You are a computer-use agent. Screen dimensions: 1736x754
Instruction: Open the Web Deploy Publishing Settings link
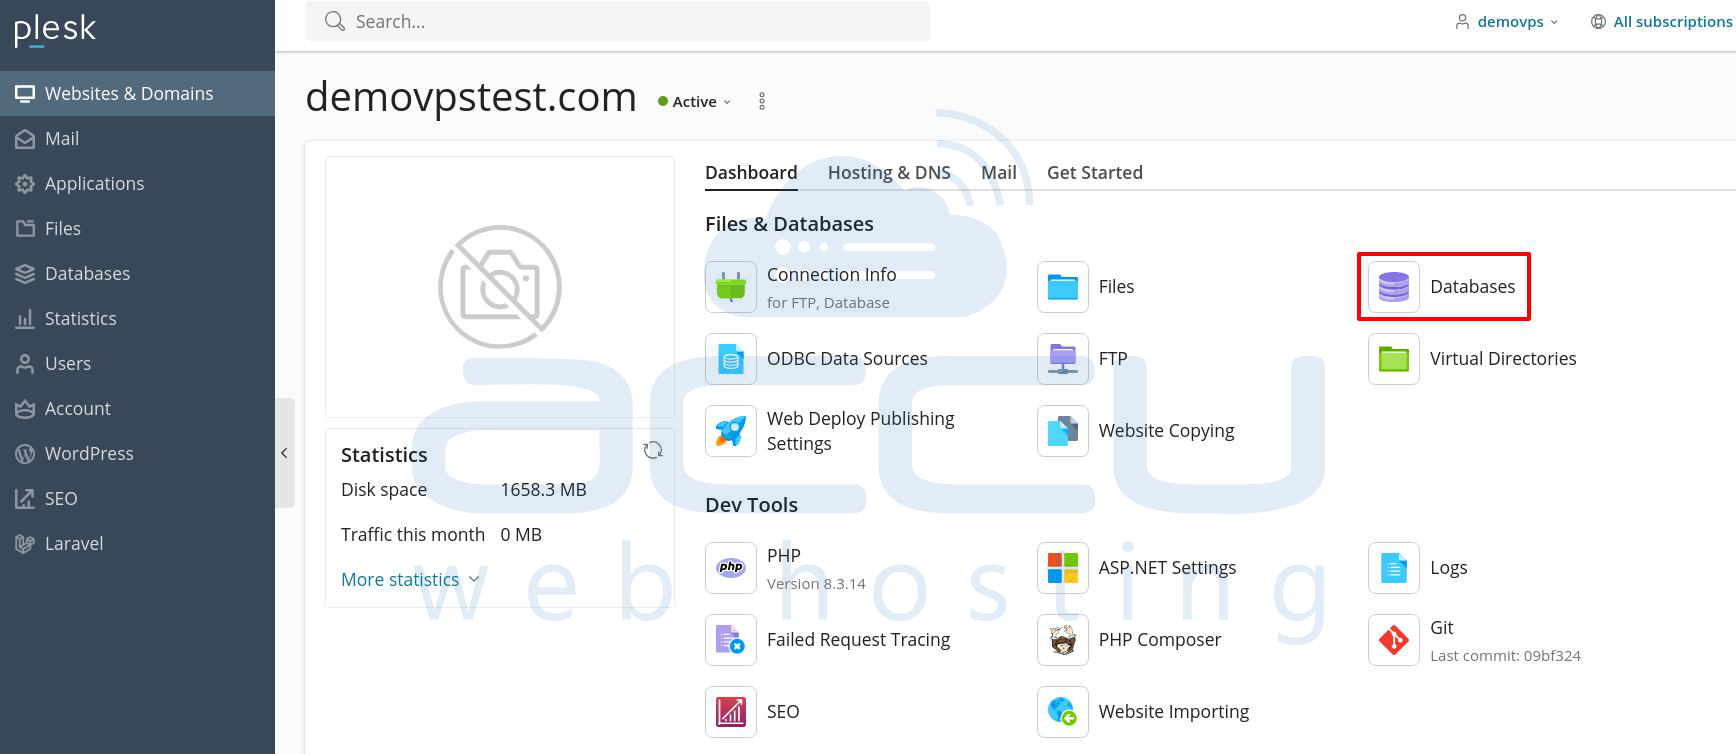pos(860,431)
